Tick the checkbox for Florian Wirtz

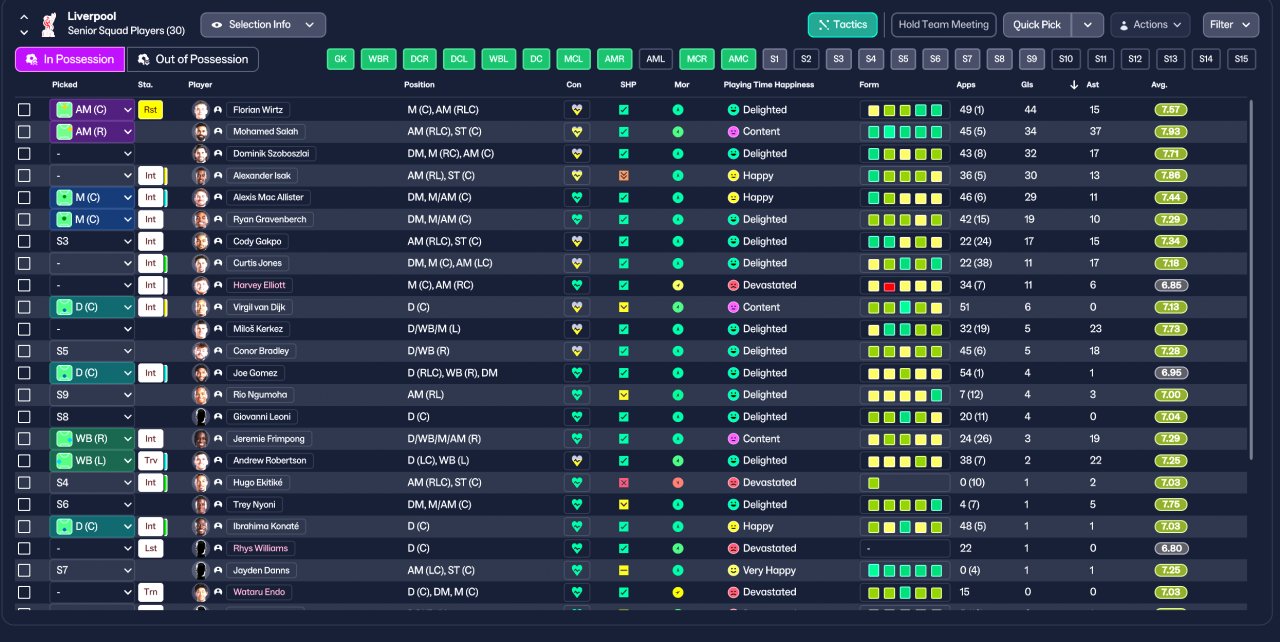[x=24, y=110]
